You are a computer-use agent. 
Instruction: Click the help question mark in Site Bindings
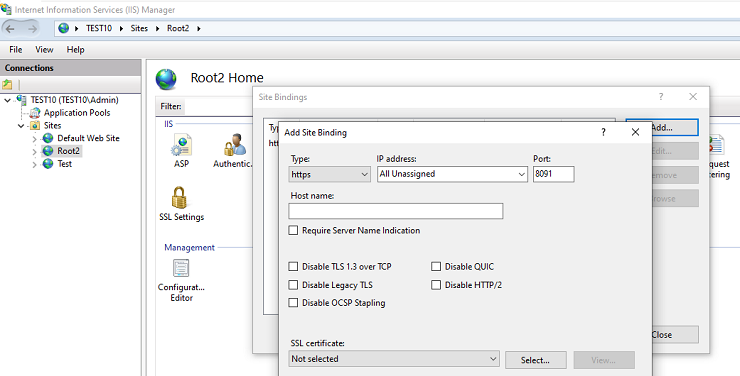(661, 97)
